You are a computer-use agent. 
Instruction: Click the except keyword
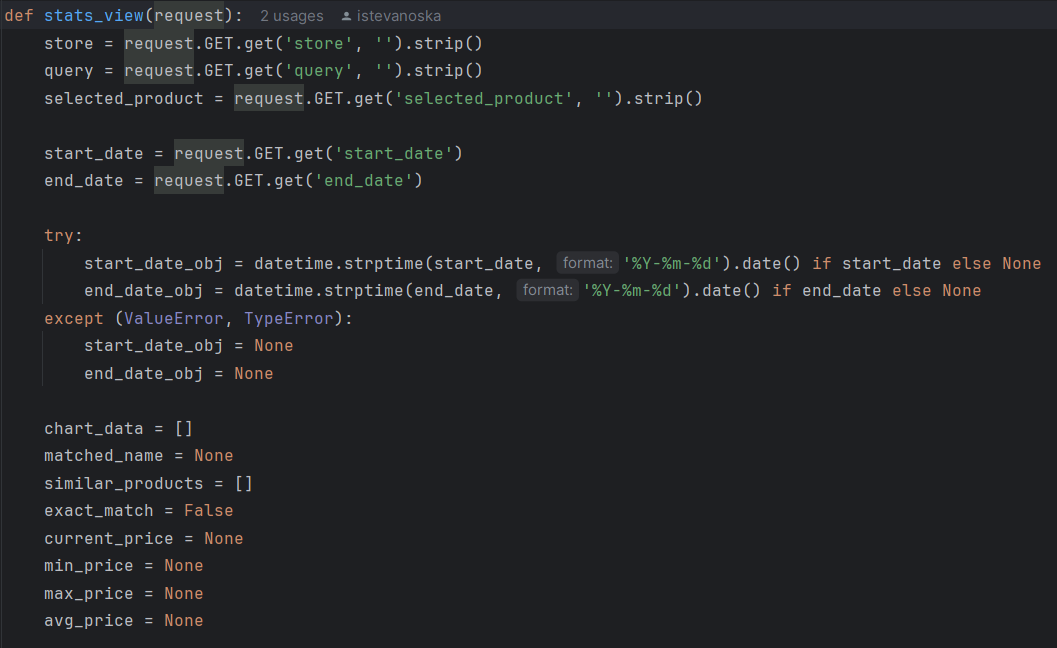(73, 318)
